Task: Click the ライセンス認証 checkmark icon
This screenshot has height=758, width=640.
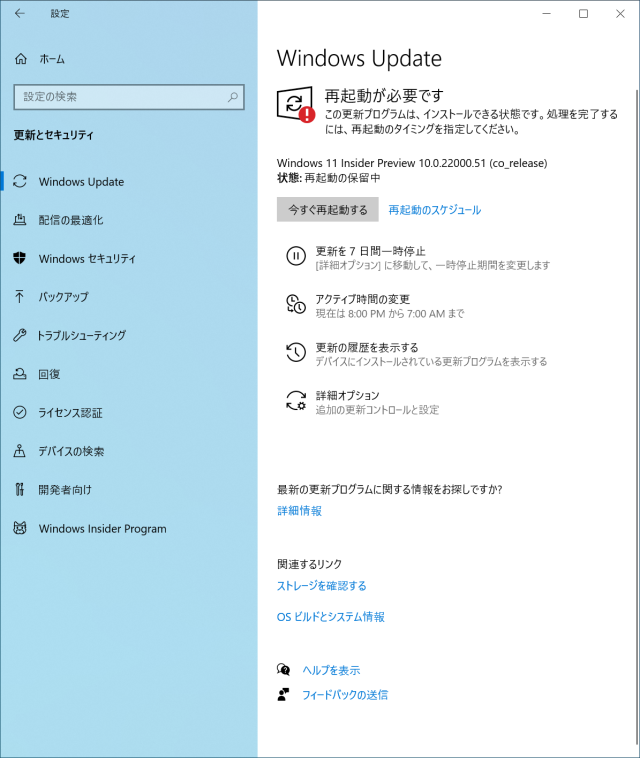Action: coord(20,412)
